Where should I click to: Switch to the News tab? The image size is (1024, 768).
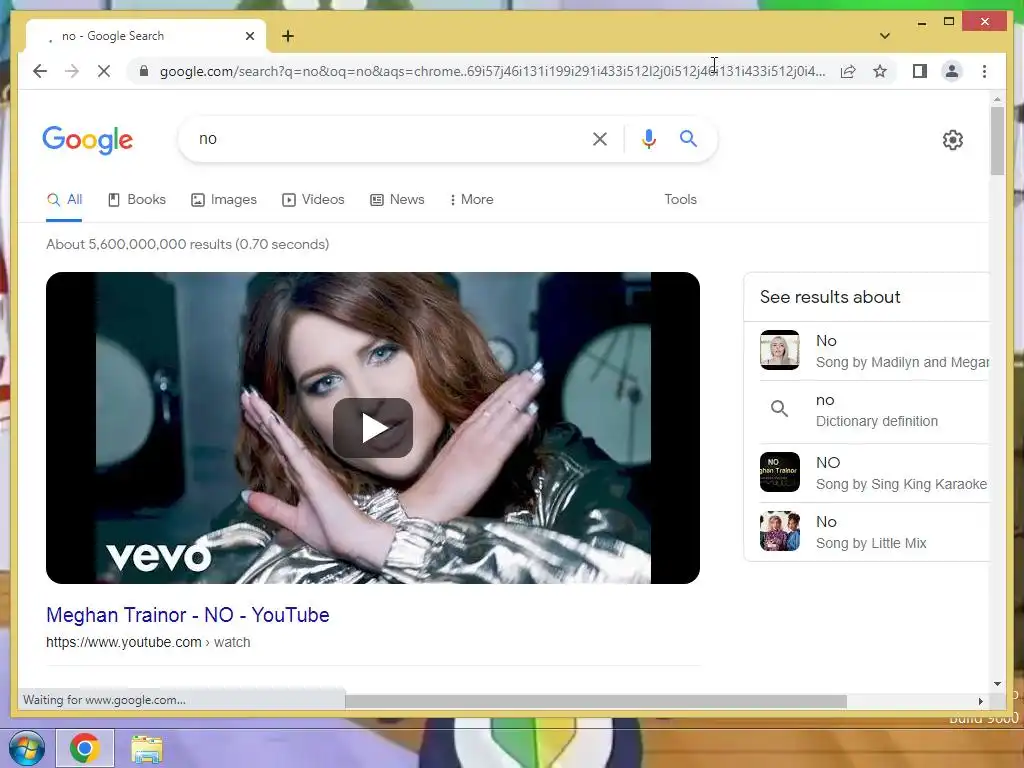397,200
